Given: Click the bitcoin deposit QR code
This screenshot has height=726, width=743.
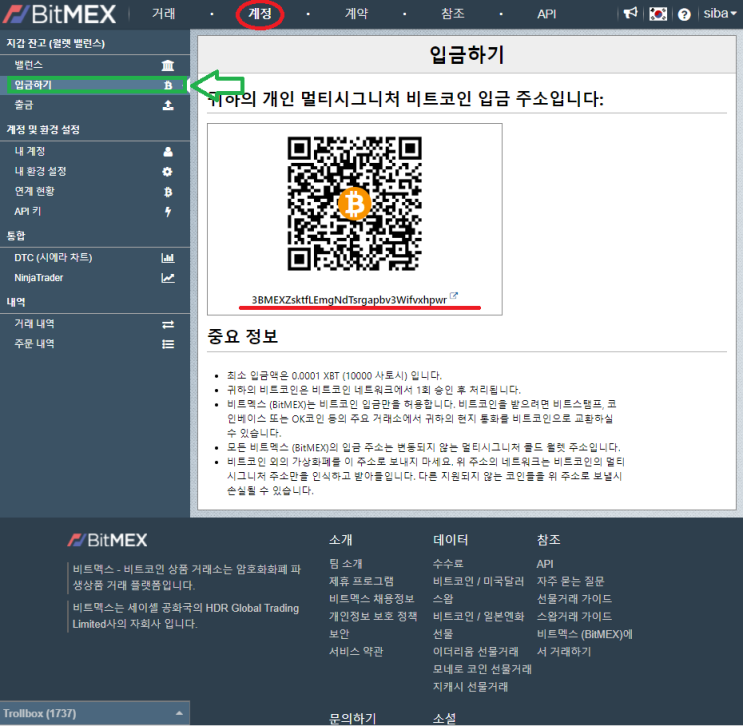Looking at the screenshot, I should click(x=354, y=204).
